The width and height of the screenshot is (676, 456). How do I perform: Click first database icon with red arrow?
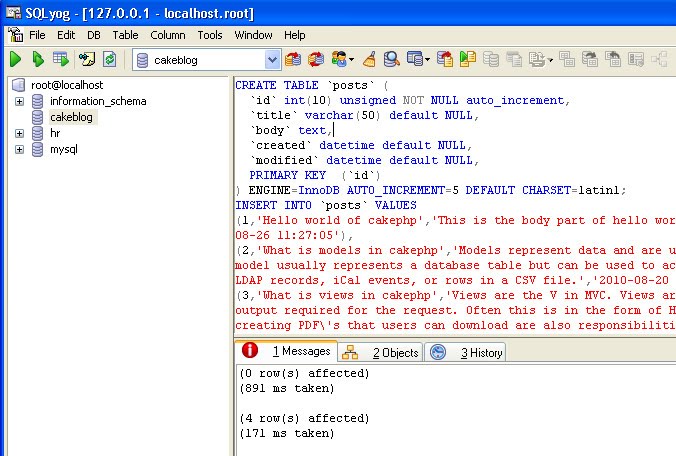tap(293, 59)
